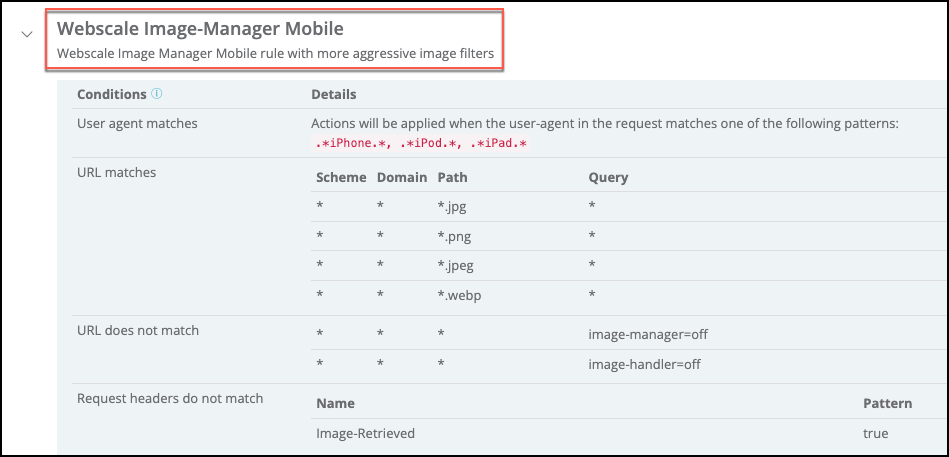949x457 pixels.
Task: Select the User agent matches condition row
Action: pyautogui.click(x=137, y=123)
